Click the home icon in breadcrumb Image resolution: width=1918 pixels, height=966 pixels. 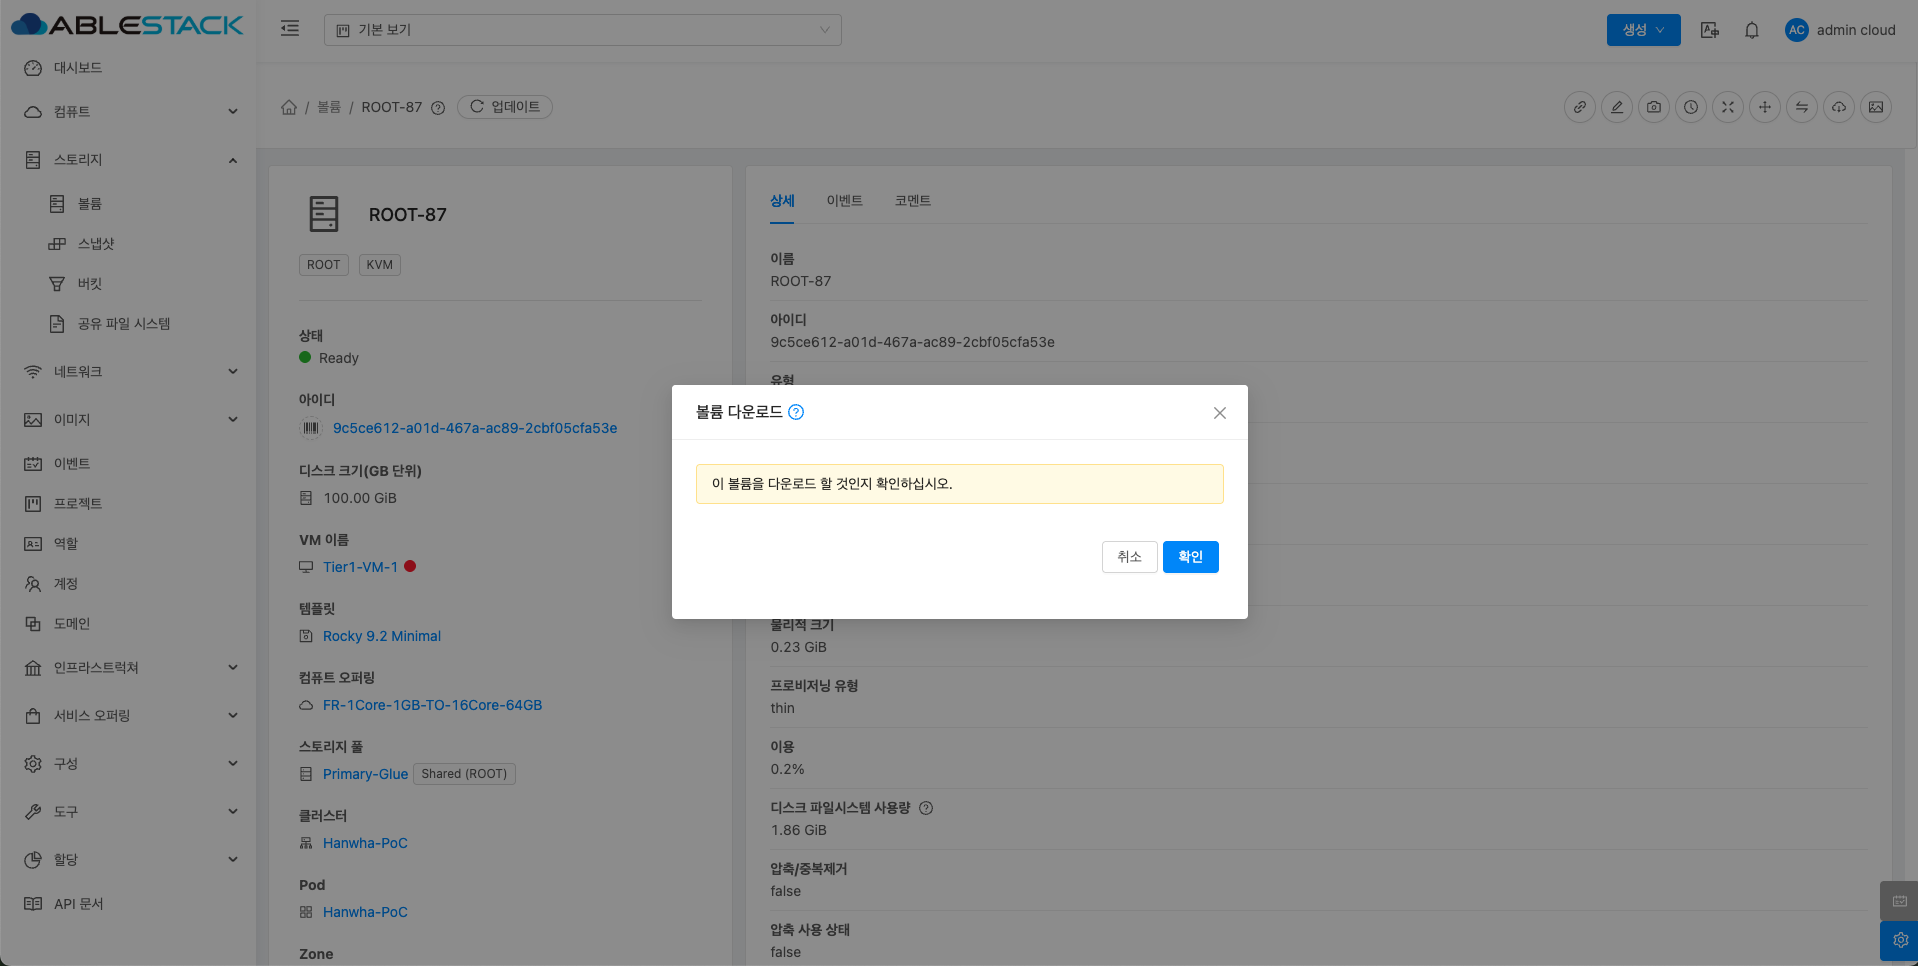(289, 107)
